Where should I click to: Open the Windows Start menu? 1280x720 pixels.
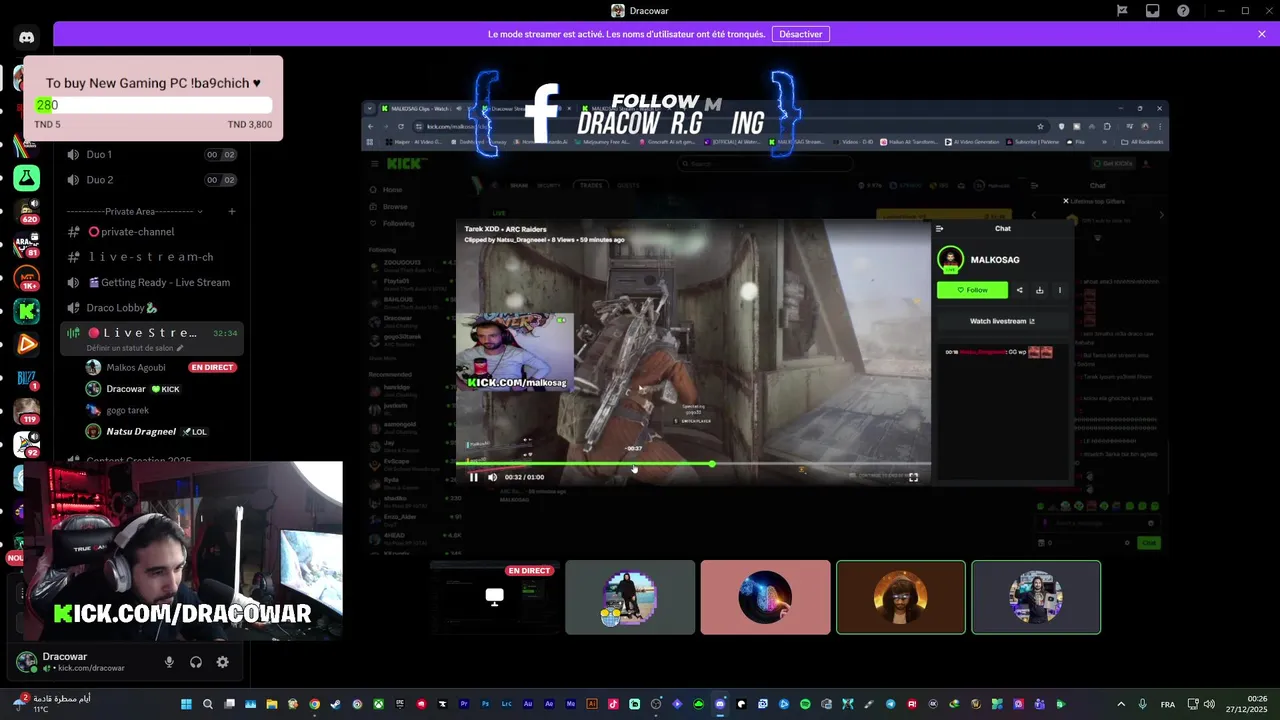pyautogui.click(x=186, y=704)
